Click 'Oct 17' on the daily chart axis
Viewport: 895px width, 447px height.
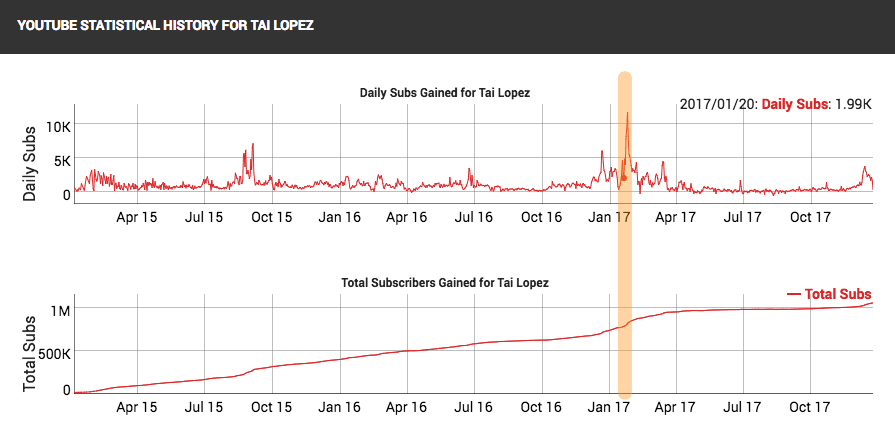[810, 218]
